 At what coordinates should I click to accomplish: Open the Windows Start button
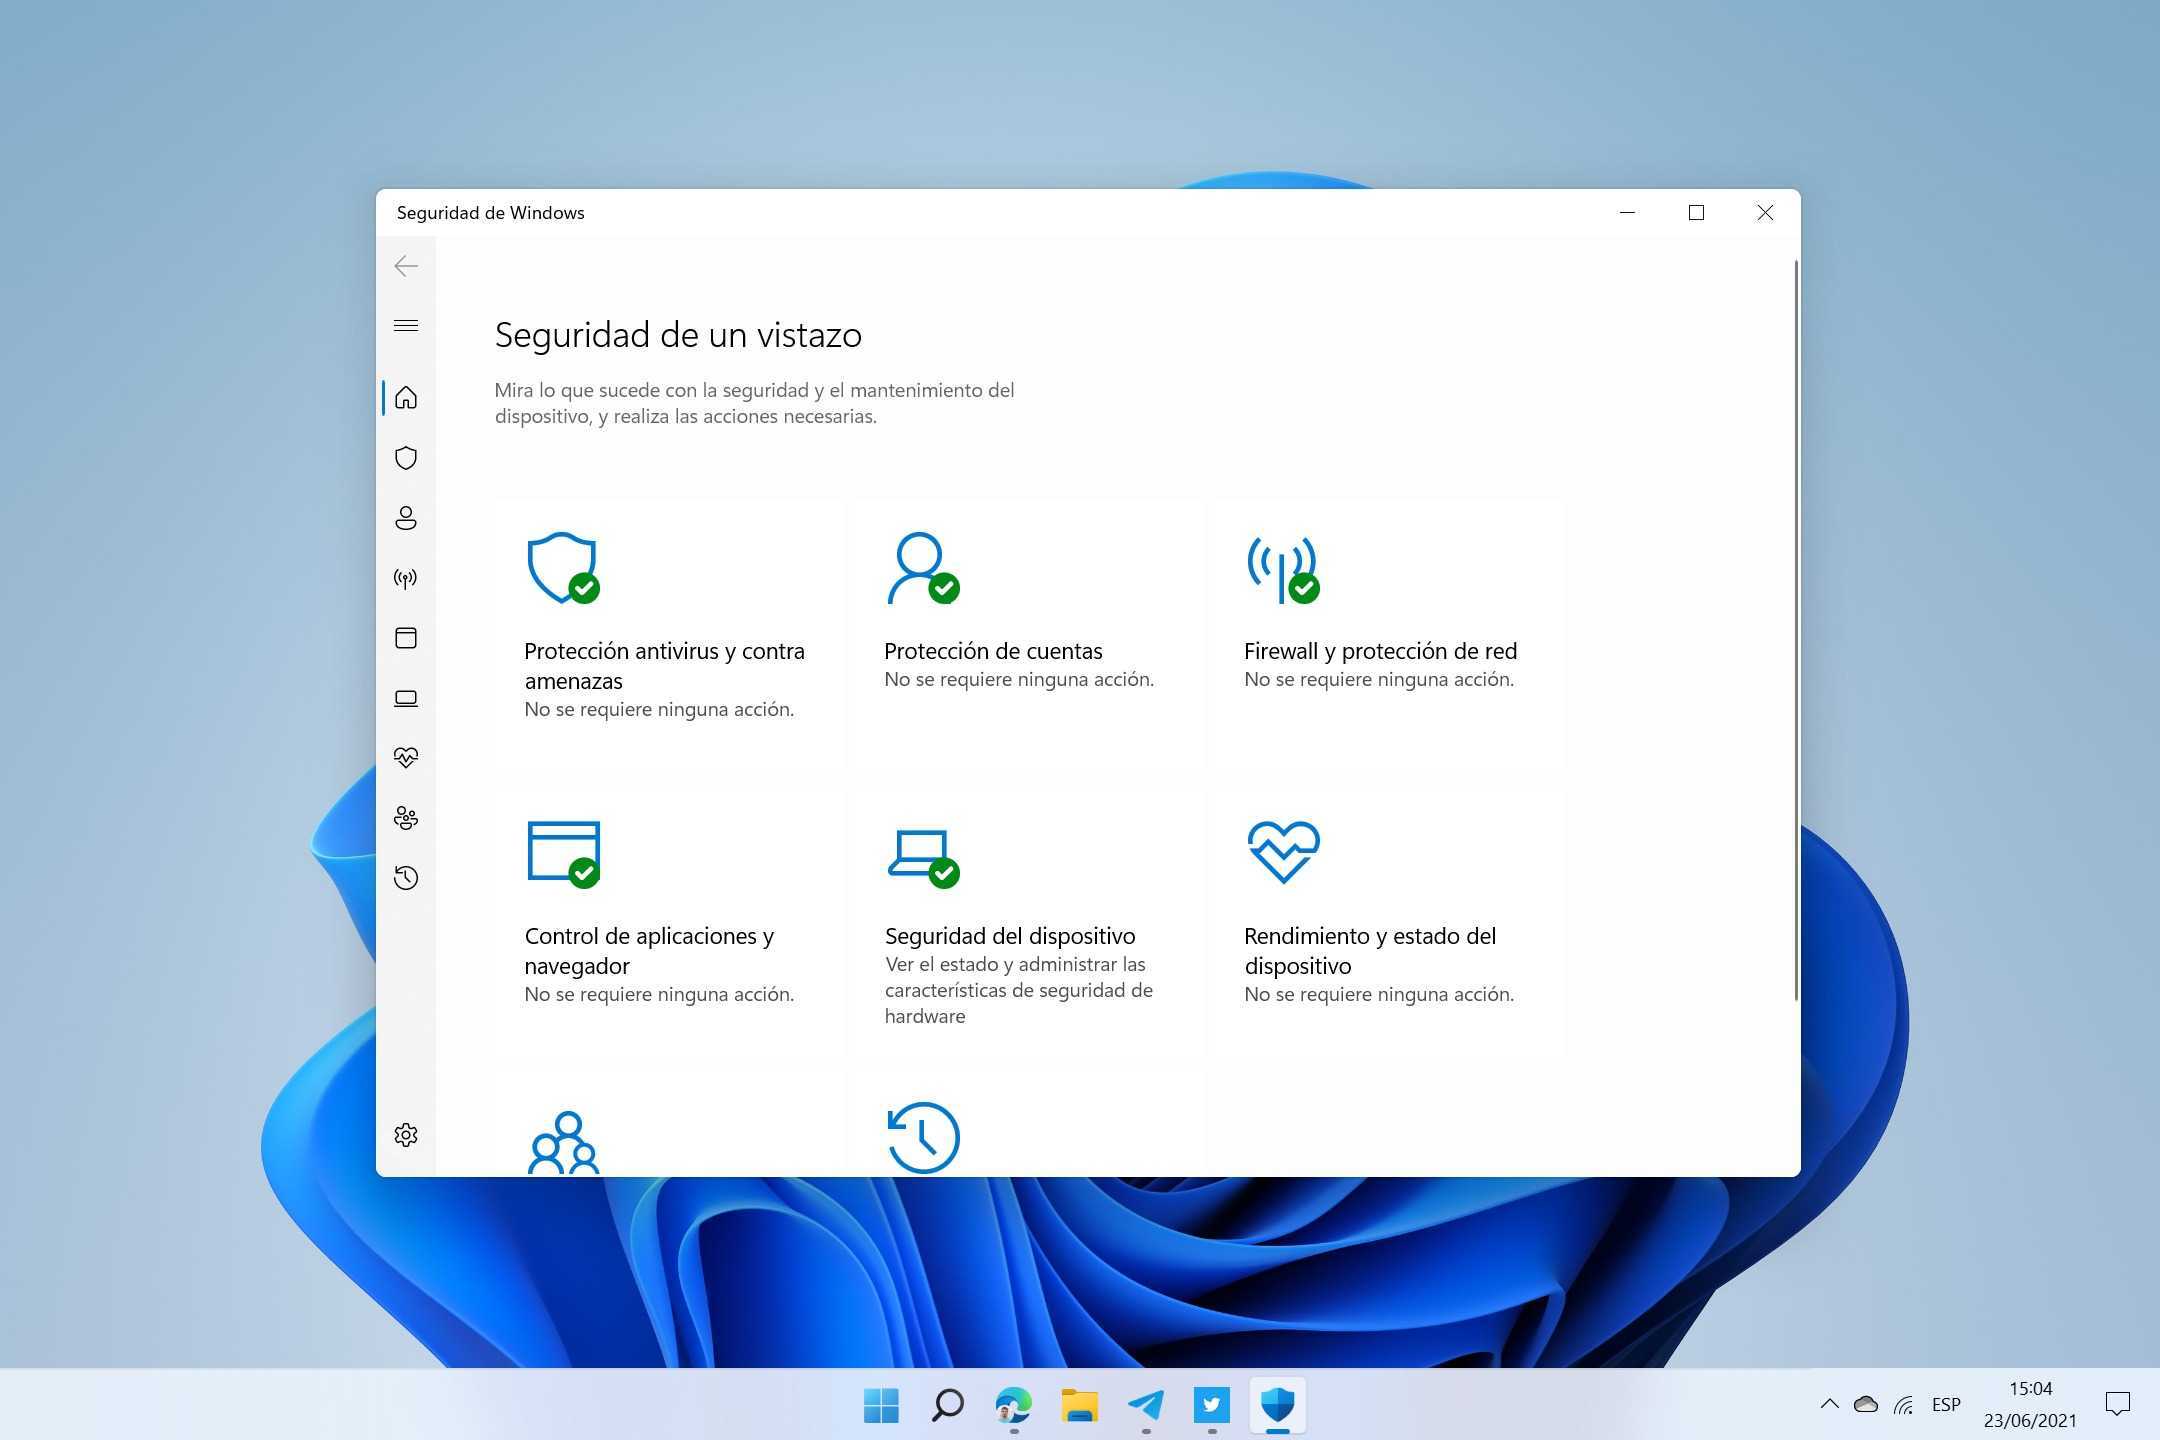(881, 1405)
